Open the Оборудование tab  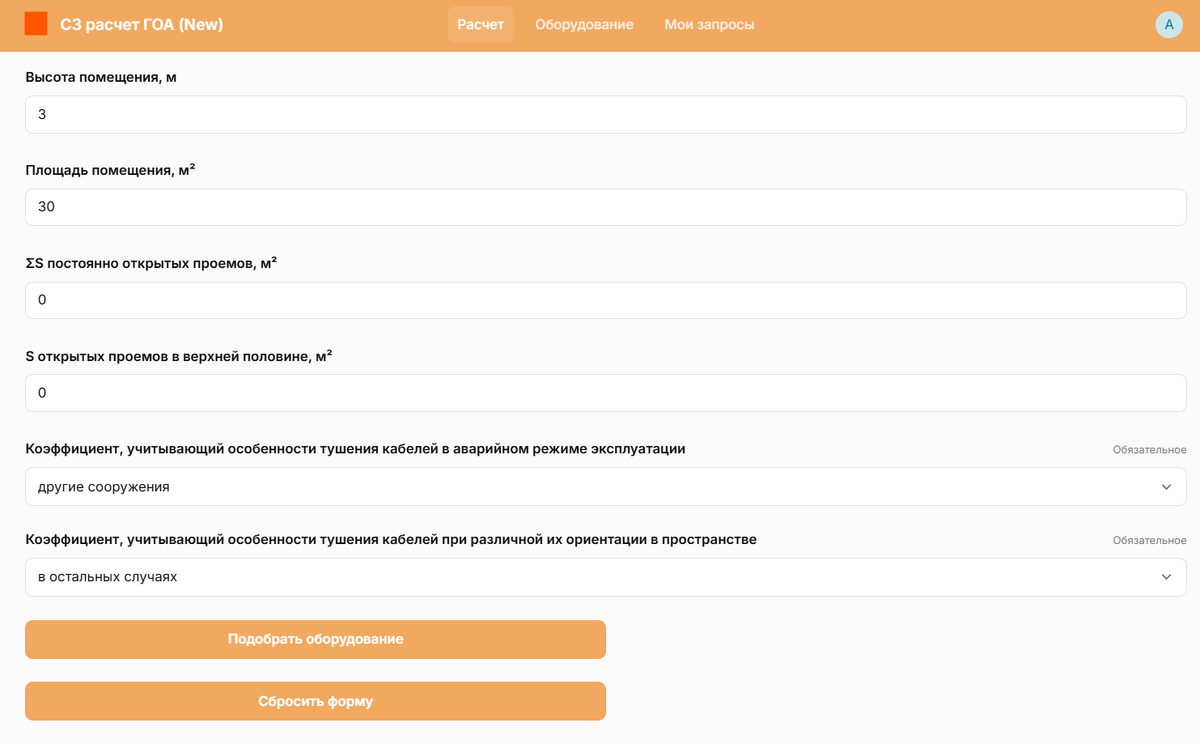[x=584, y=24]
